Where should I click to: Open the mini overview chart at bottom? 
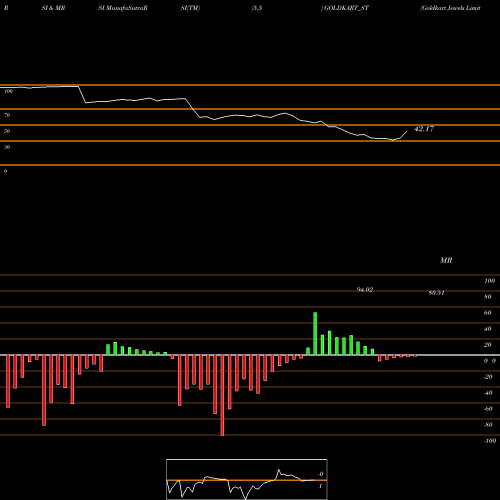pyautogui.click(x=247, y=479)
